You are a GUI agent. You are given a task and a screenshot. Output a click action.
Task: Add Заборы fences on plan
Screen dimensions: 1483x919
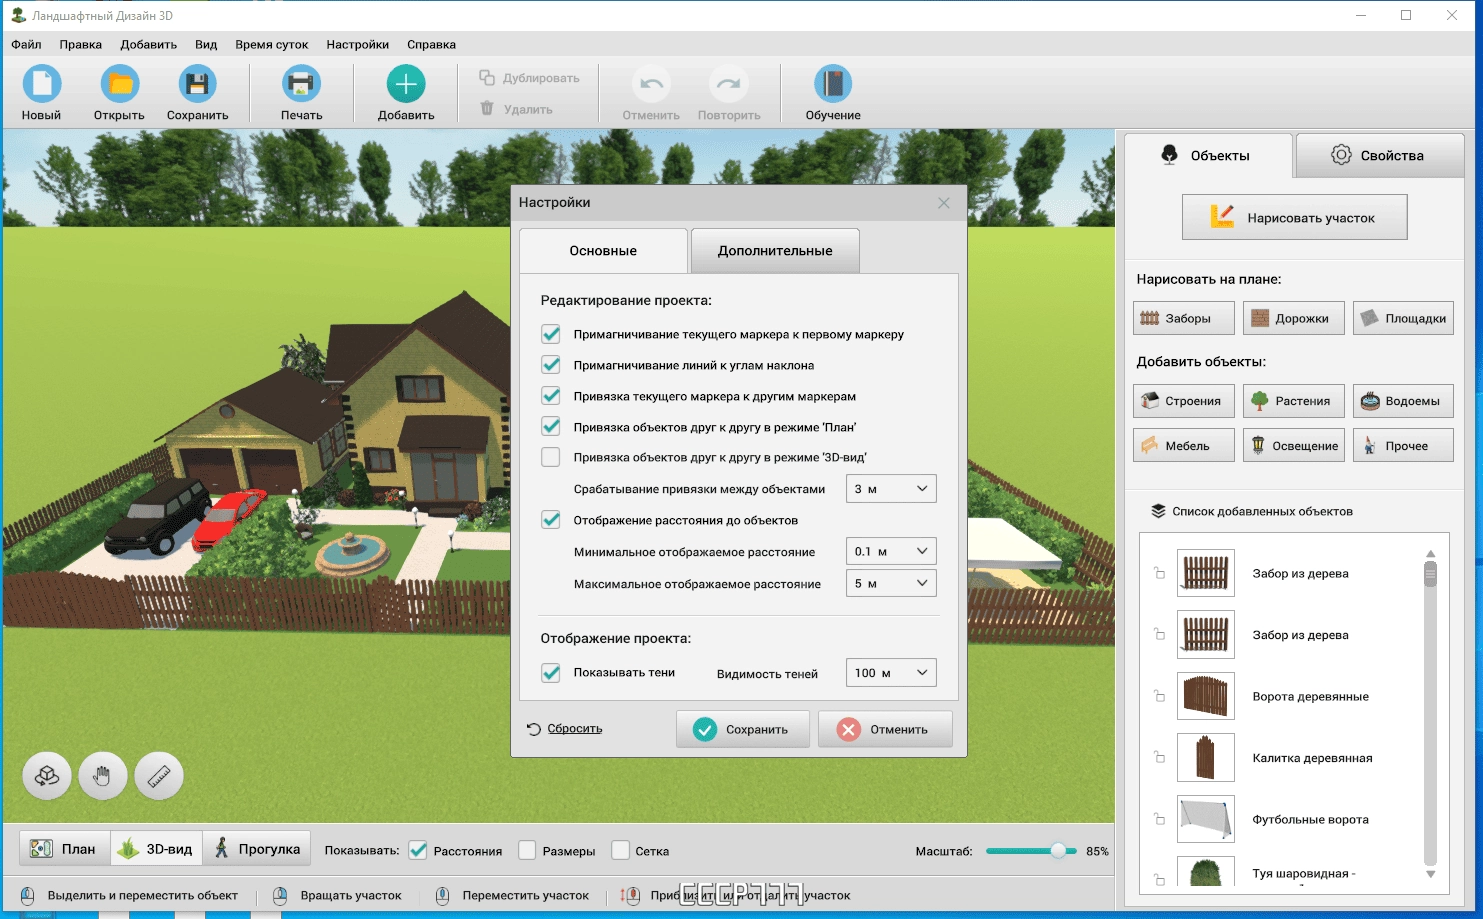pos(1184,318)
